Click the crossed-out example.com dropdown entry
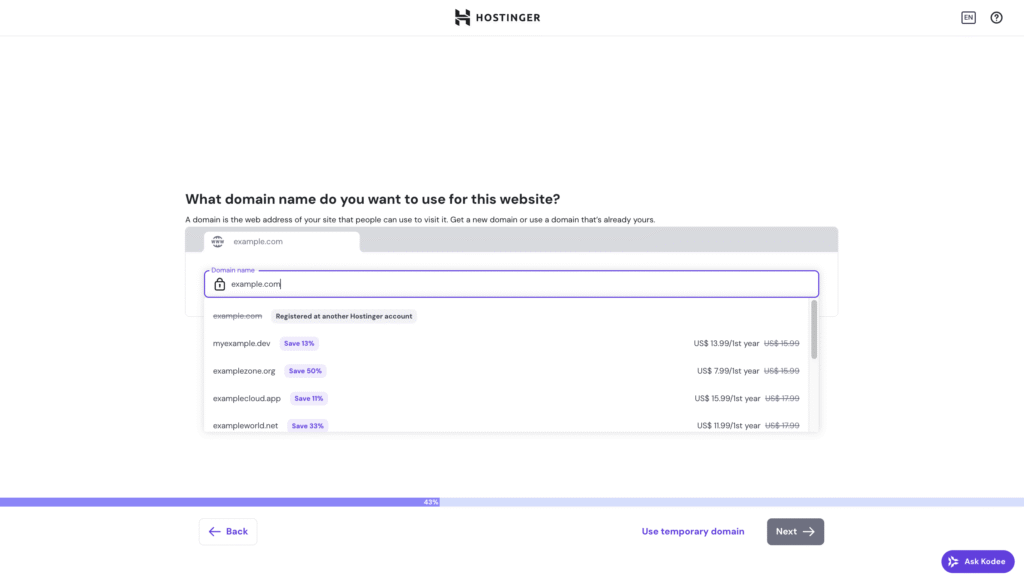 [238, 315]
